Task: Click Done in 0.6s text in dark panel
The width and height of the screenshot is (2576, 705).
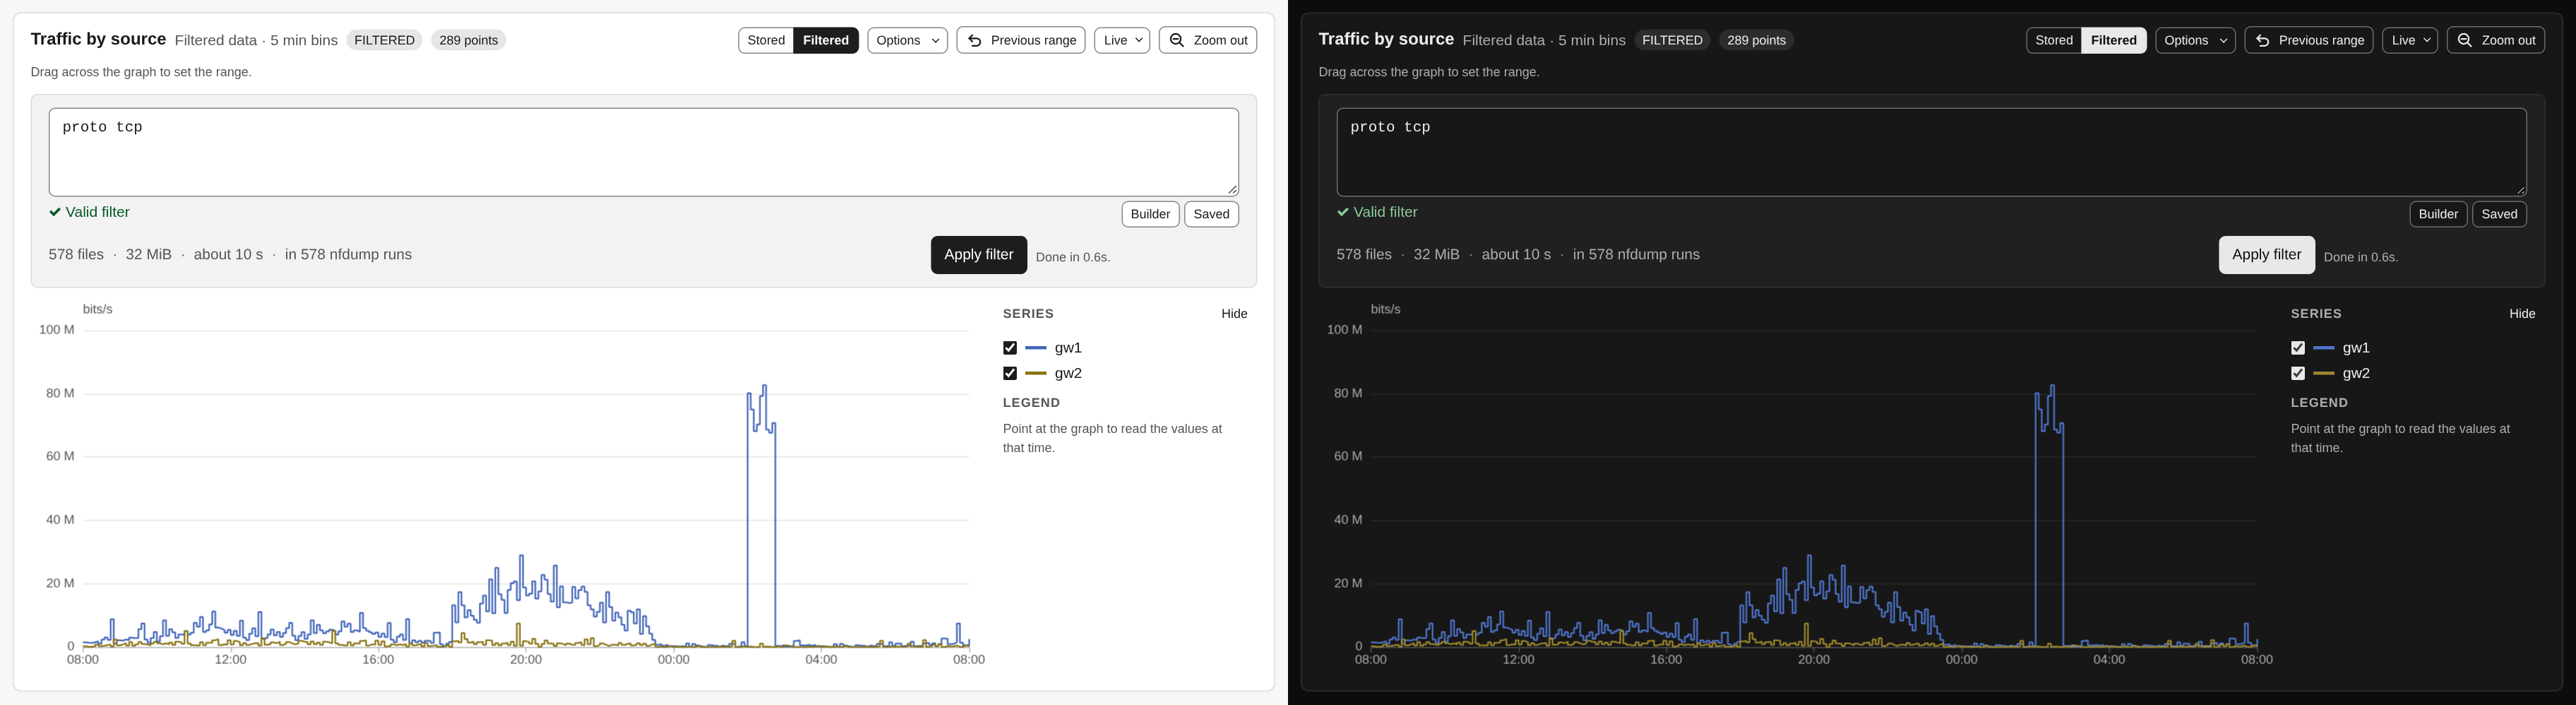Action: click(x=2361, y=257)
